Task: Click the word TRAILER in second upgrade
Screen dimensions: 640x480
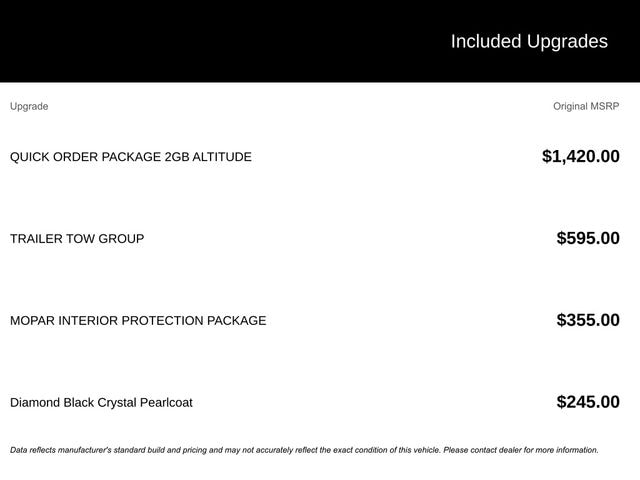Action: click(x=36, y=239)
